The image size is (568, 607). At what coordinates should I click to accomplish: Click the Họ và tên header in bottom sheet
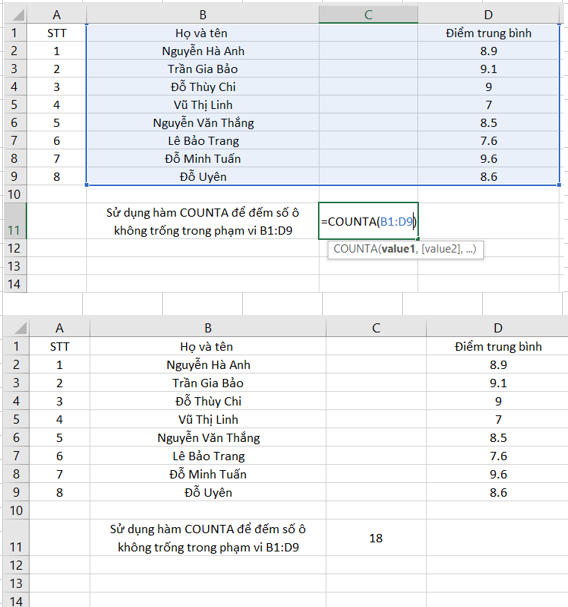tap(206, 346)
